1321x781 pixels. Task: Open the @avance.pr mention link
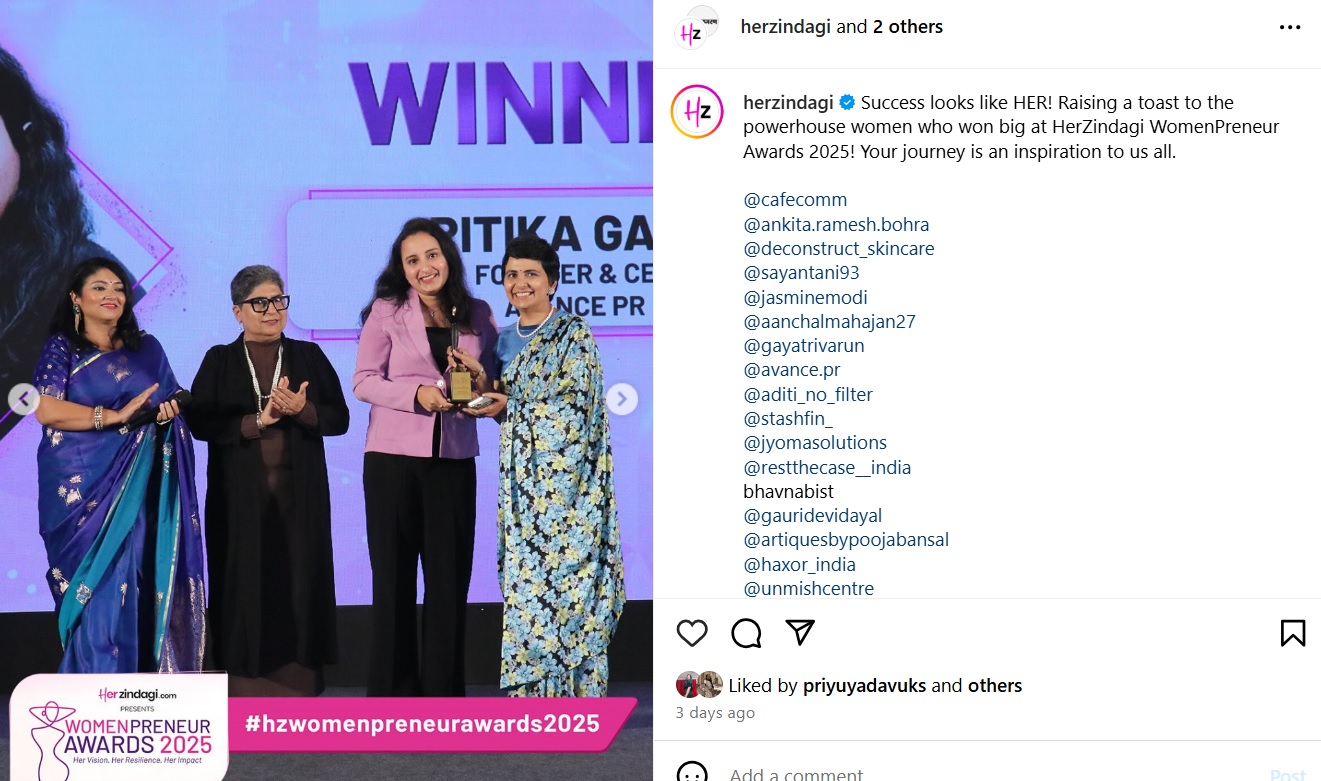coord(792,370)
